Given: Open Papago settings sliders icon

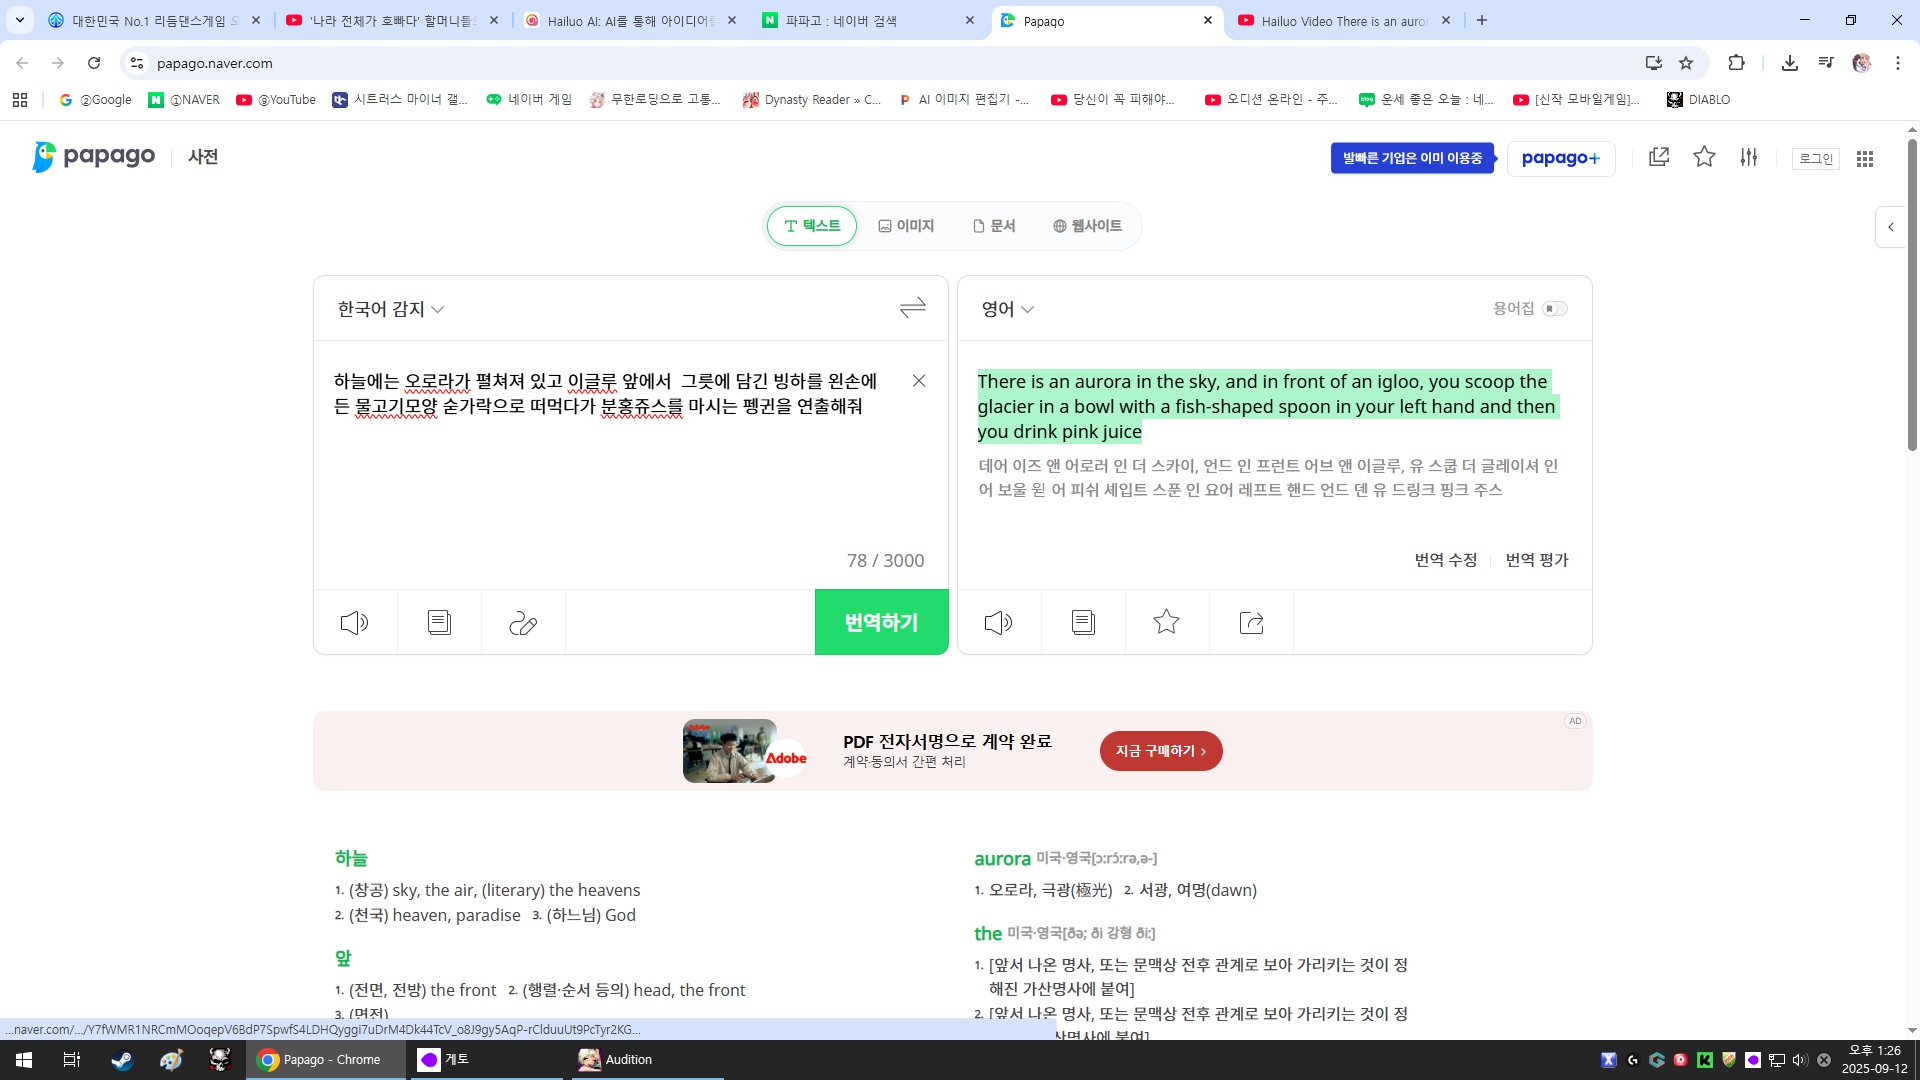Looking at the screenshot, I should [1748, 157].
